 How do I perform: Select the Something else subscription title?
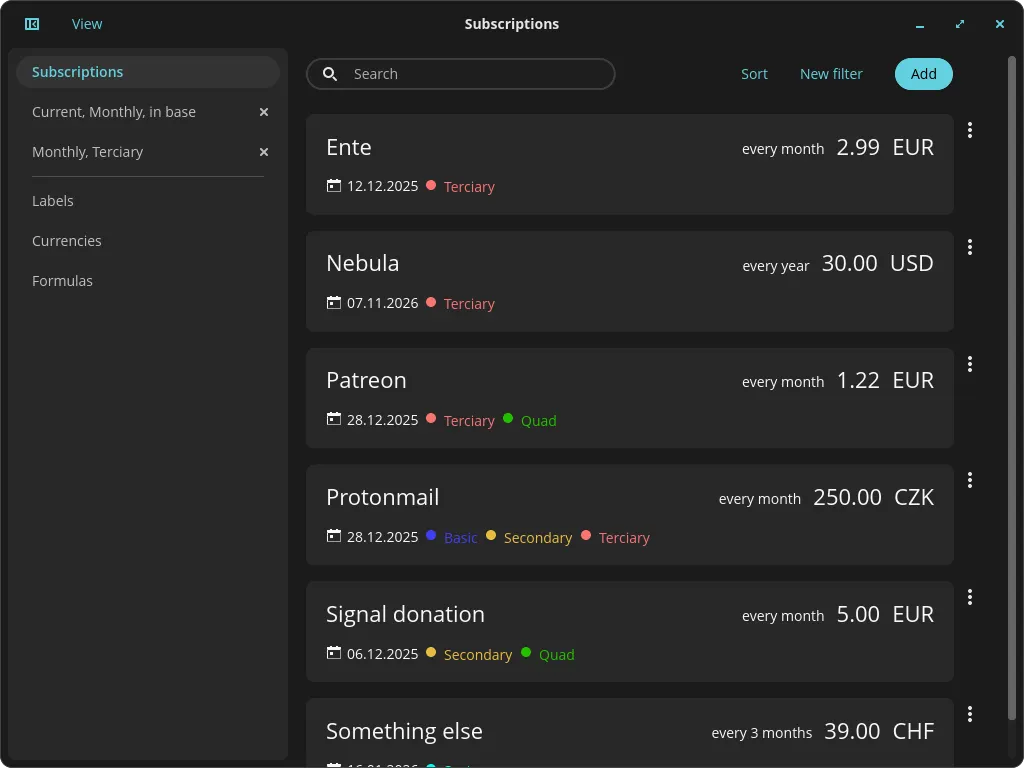coord(404,731)
